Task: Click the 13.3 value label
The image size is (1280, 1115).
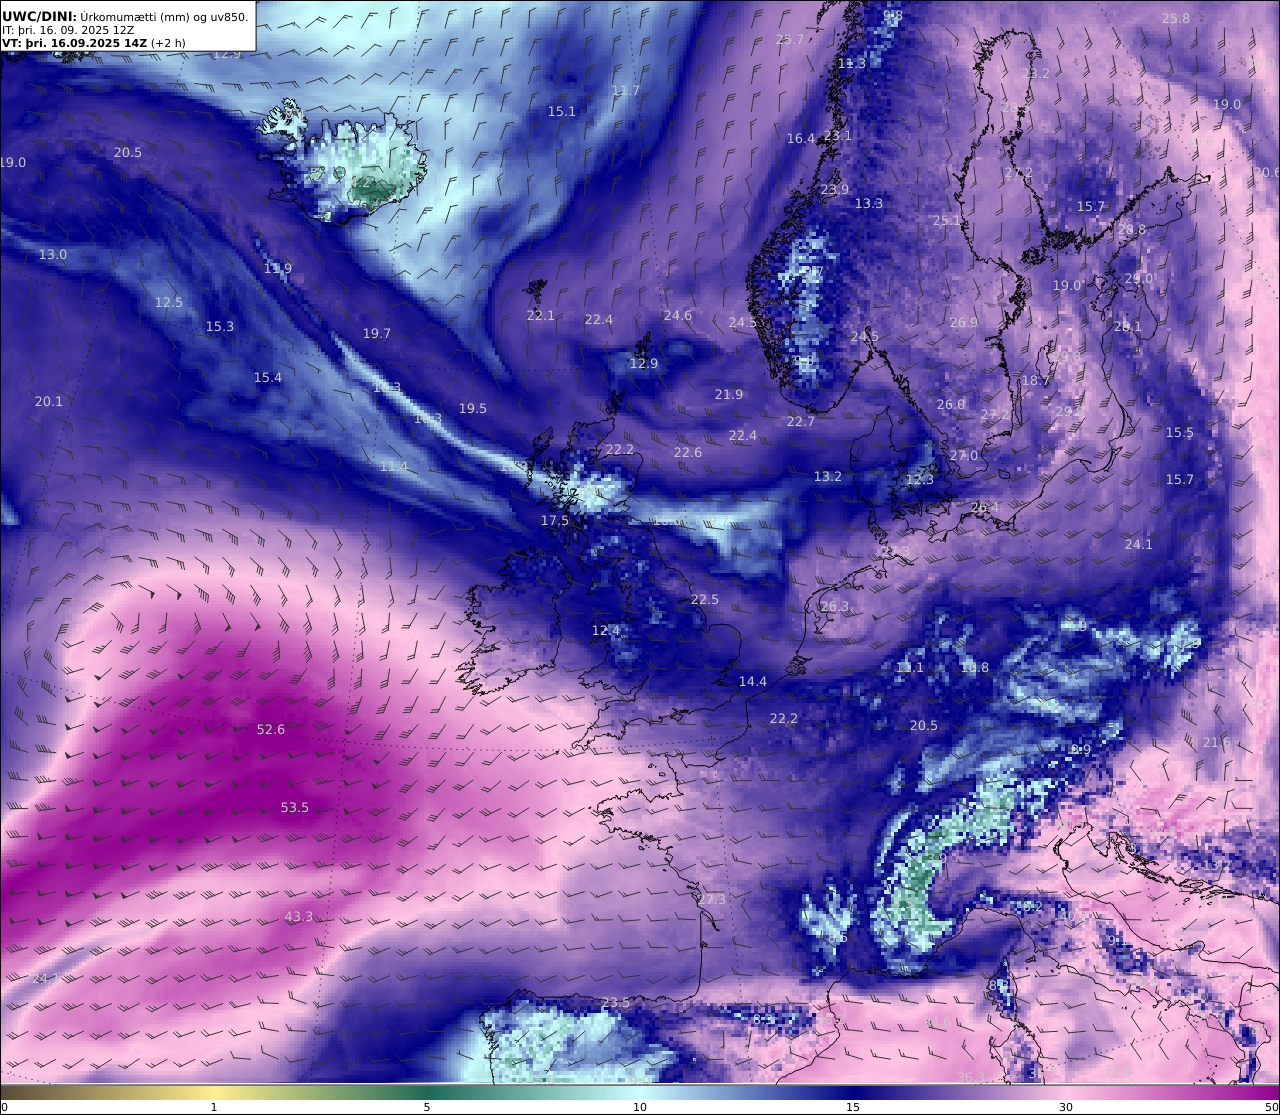Action: [869, 204]
